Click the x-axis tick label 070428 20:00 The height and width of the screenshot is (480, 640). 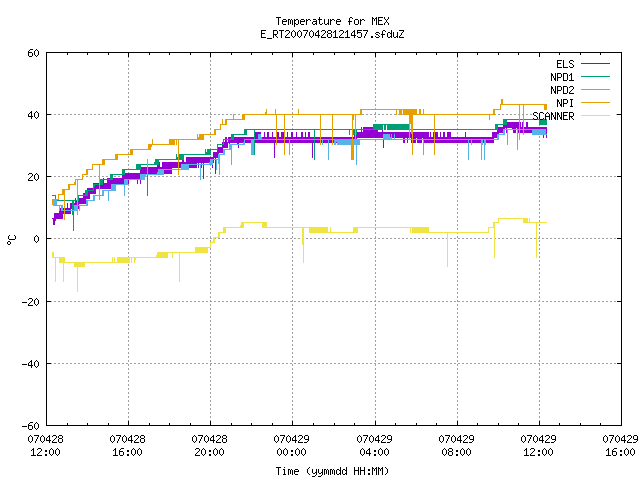click(209, 446)
